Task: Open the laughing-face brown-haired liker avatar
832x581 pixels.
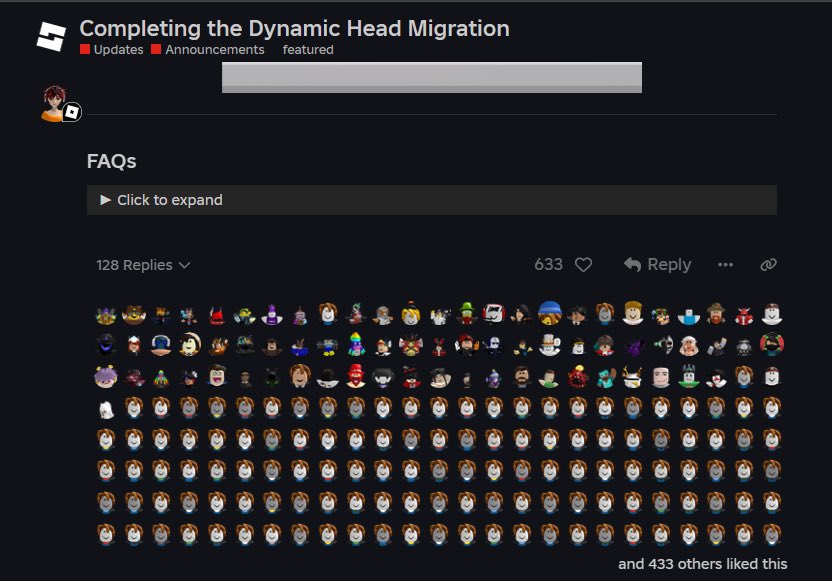Action: coord(216,376)
